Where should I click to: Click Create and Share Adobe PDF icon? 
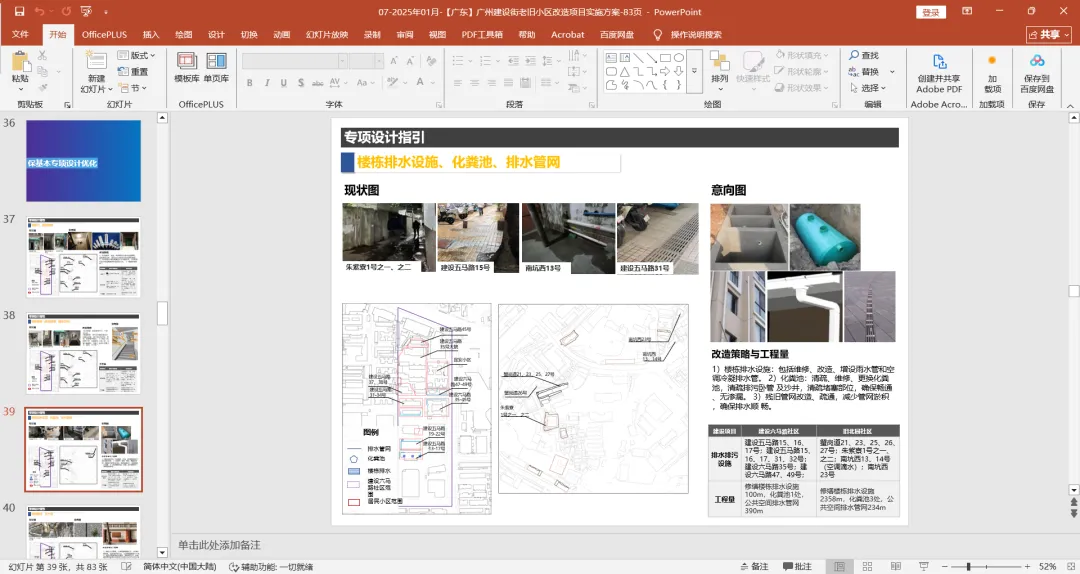(939, 61)
